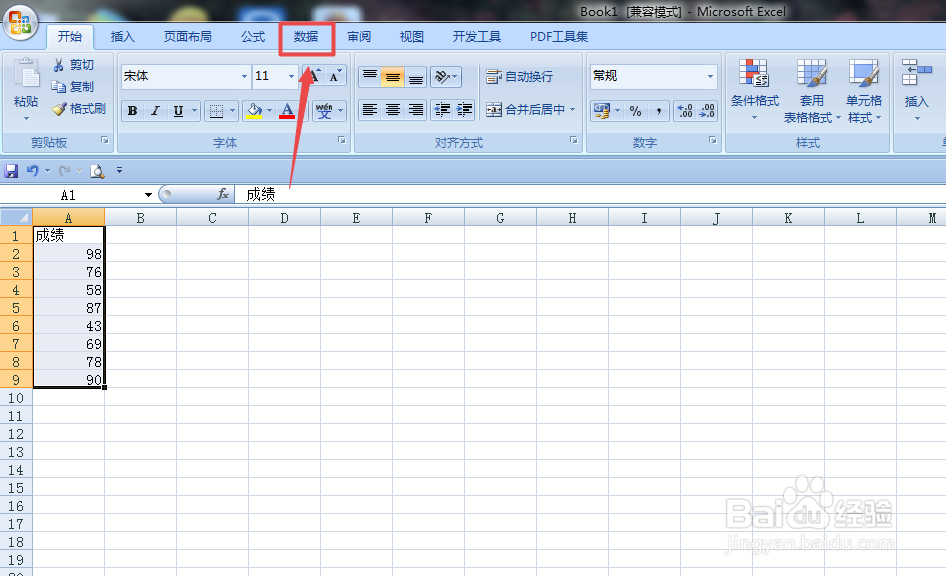946x576 pixels.
Task: Align text right
Action: [415, 110]
